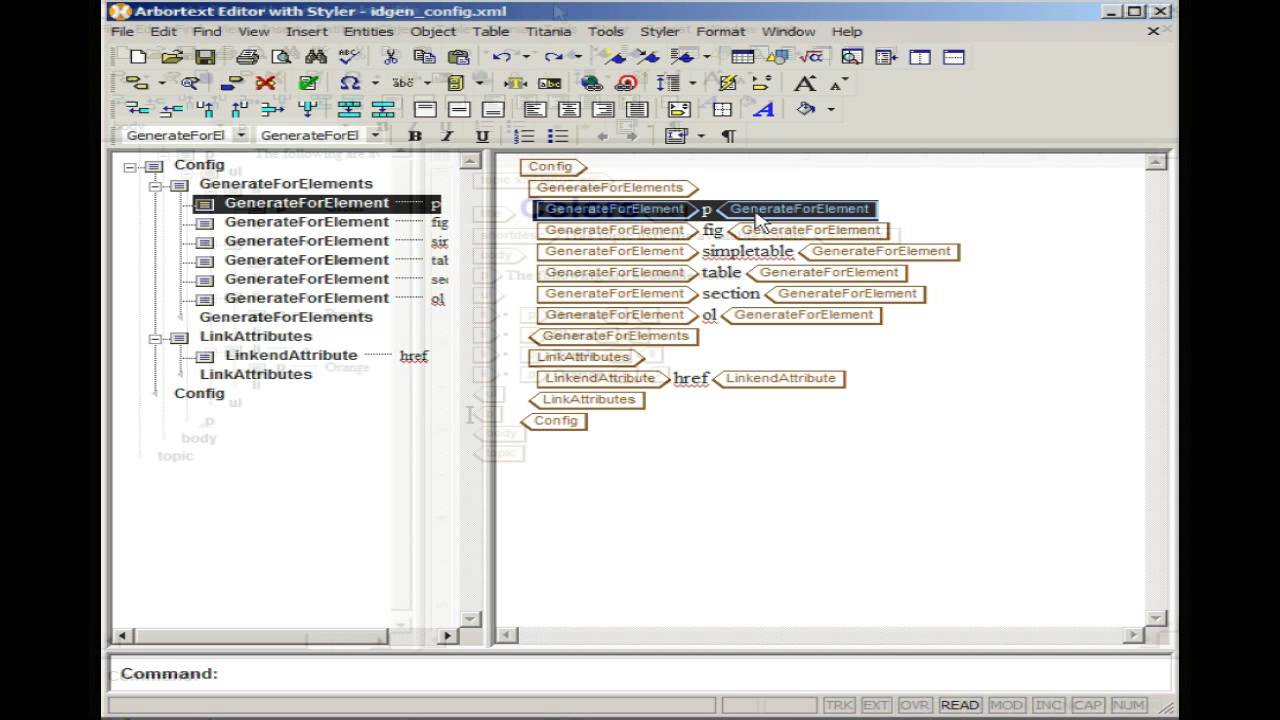The image size is (1280, 720).
Task: Open the line spacing dropdown arrow
Action: pos(692,83)
